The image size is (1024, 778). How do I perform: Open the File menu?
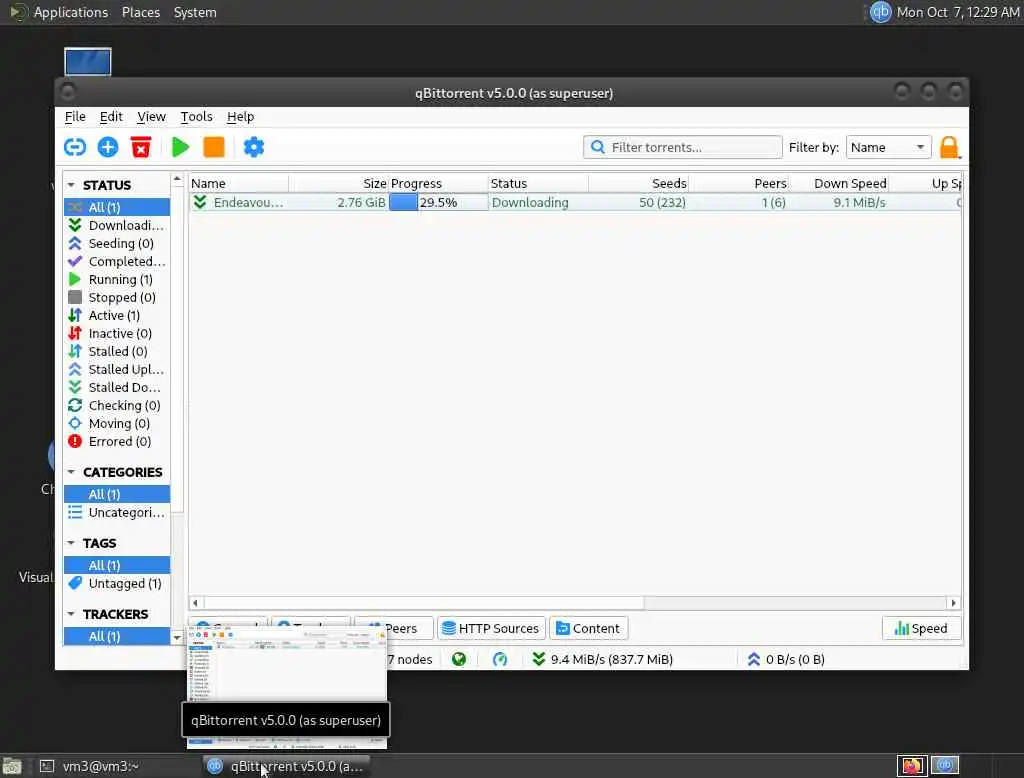[x=75, y=116]
